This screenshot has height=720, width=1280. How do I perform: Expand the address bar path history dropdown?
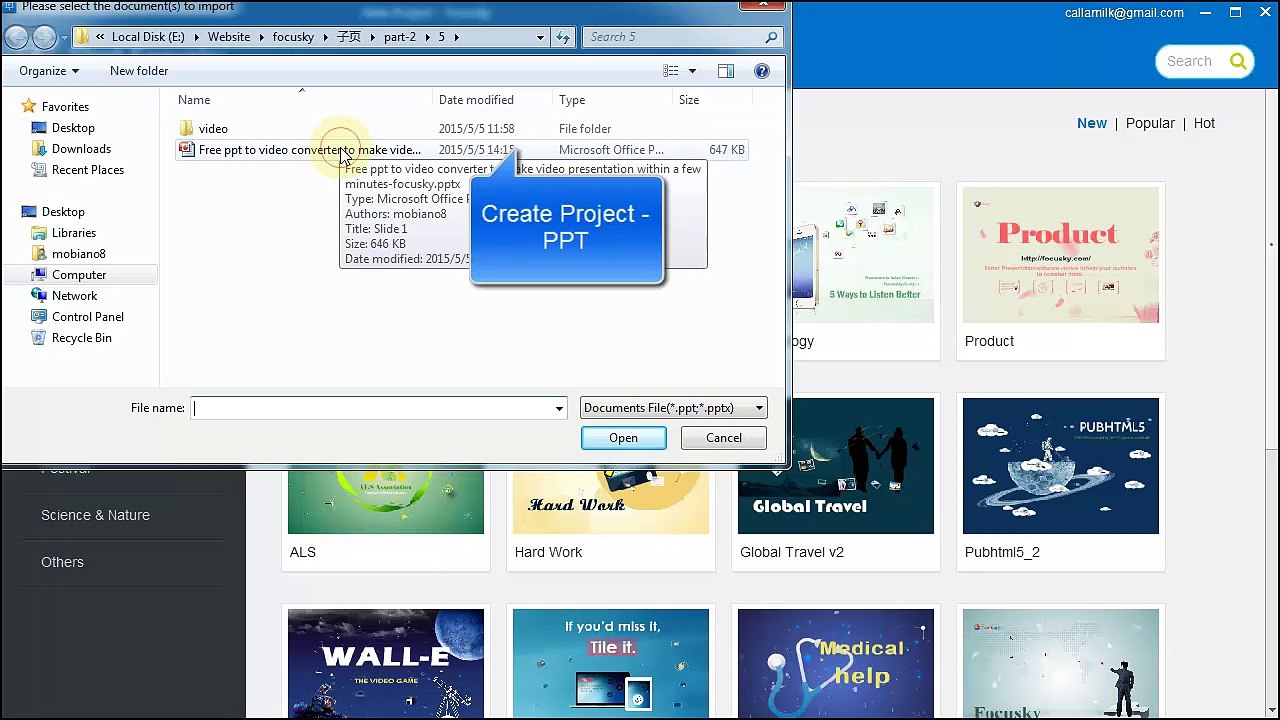(x=540, y=37)
